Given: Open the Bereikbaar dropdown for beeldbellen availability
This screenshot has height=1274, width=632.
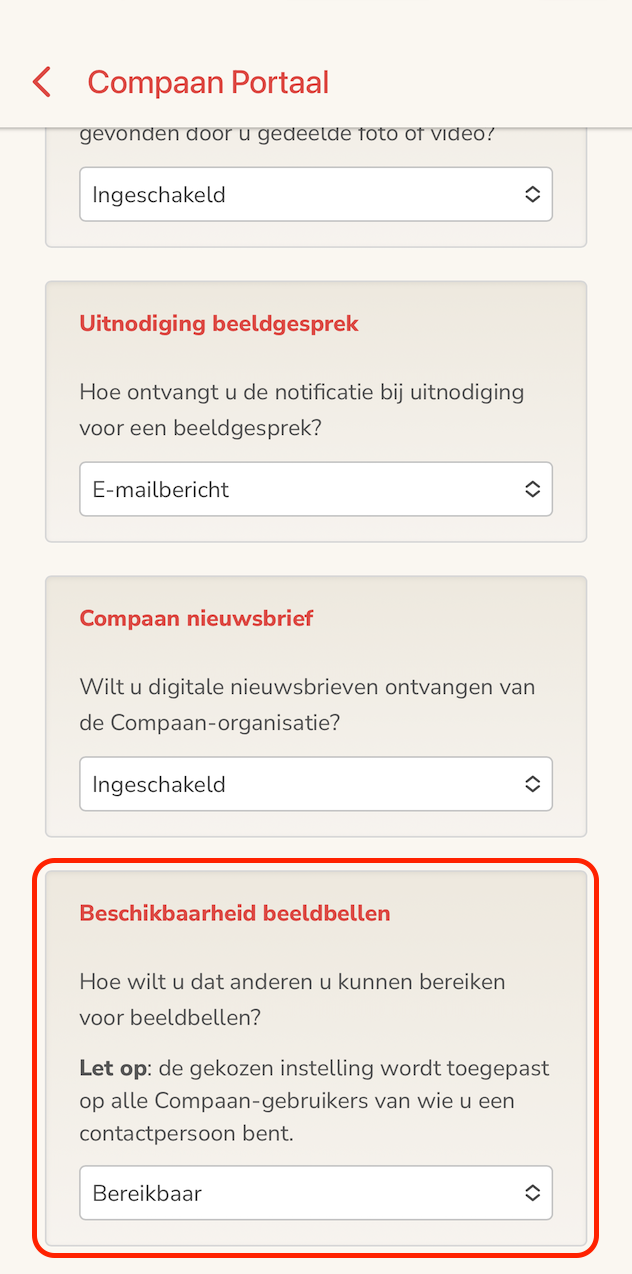Looking at the screenshot, I should [315, 1193].
